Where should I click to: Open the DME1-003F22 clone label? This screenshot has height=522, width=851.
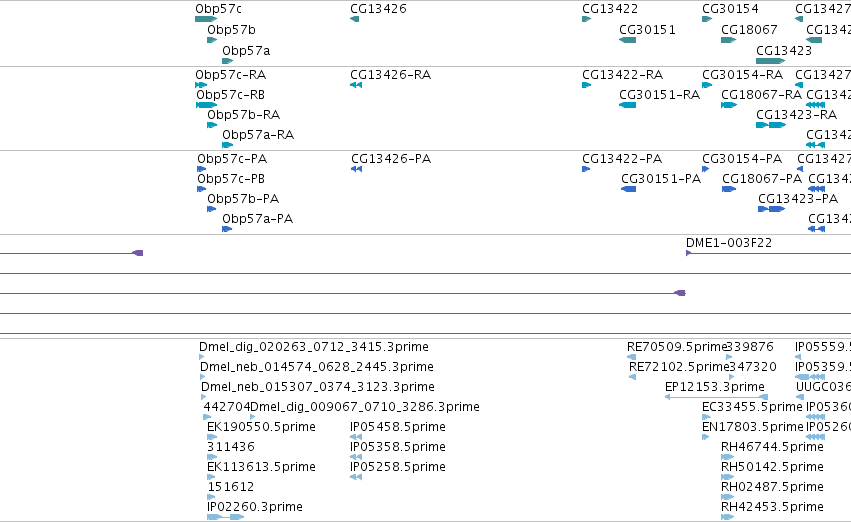click(x=729, y=243)
